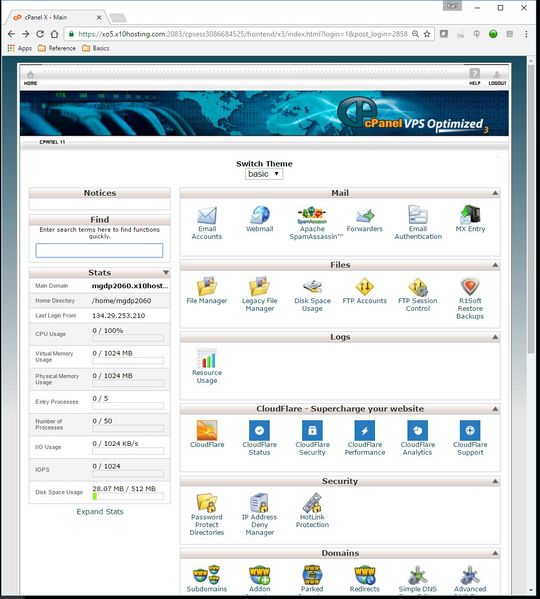540x599 pixels.
Task: Open the Switch Theme dropdown
Action: point(264,174)
